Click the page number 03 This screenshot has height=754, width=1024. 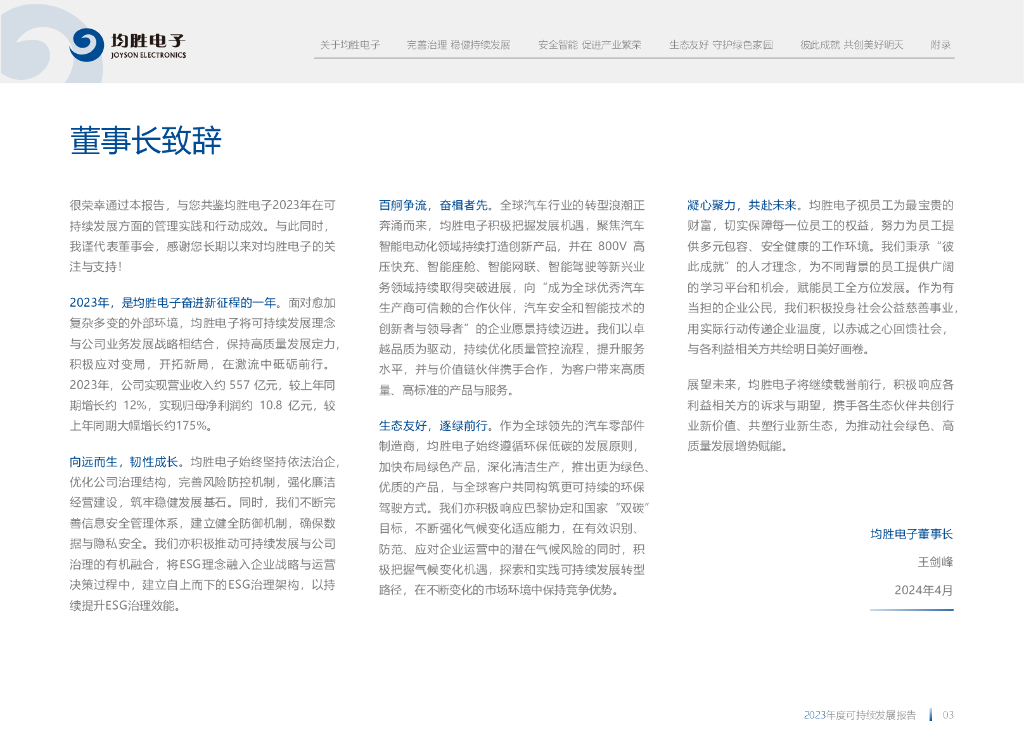948,715
